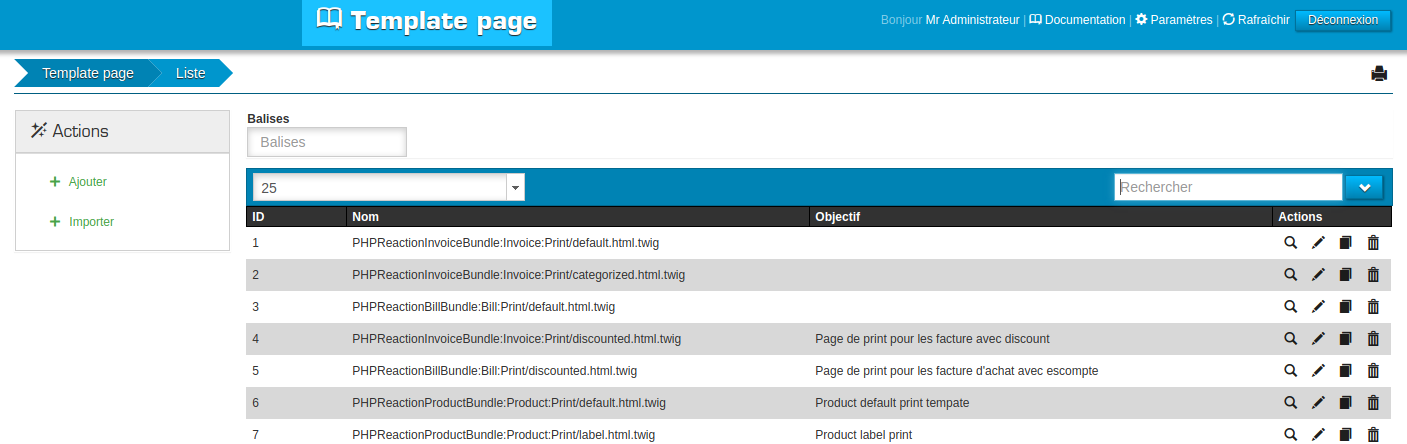Click Ajouter to add a template
This screenshot has width=1407, height=444.
point(87,182)
